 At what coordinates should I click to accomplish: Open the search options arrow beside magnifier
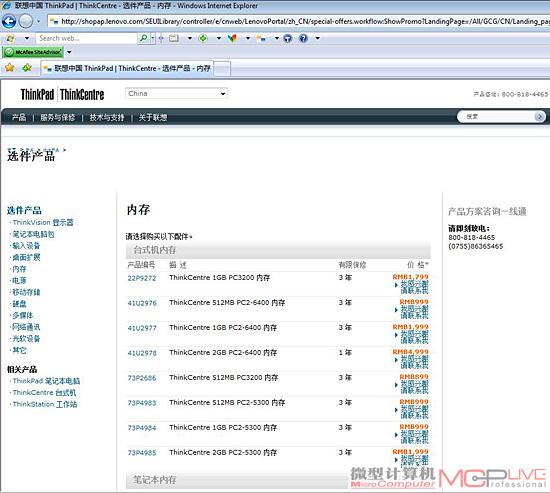153,38
